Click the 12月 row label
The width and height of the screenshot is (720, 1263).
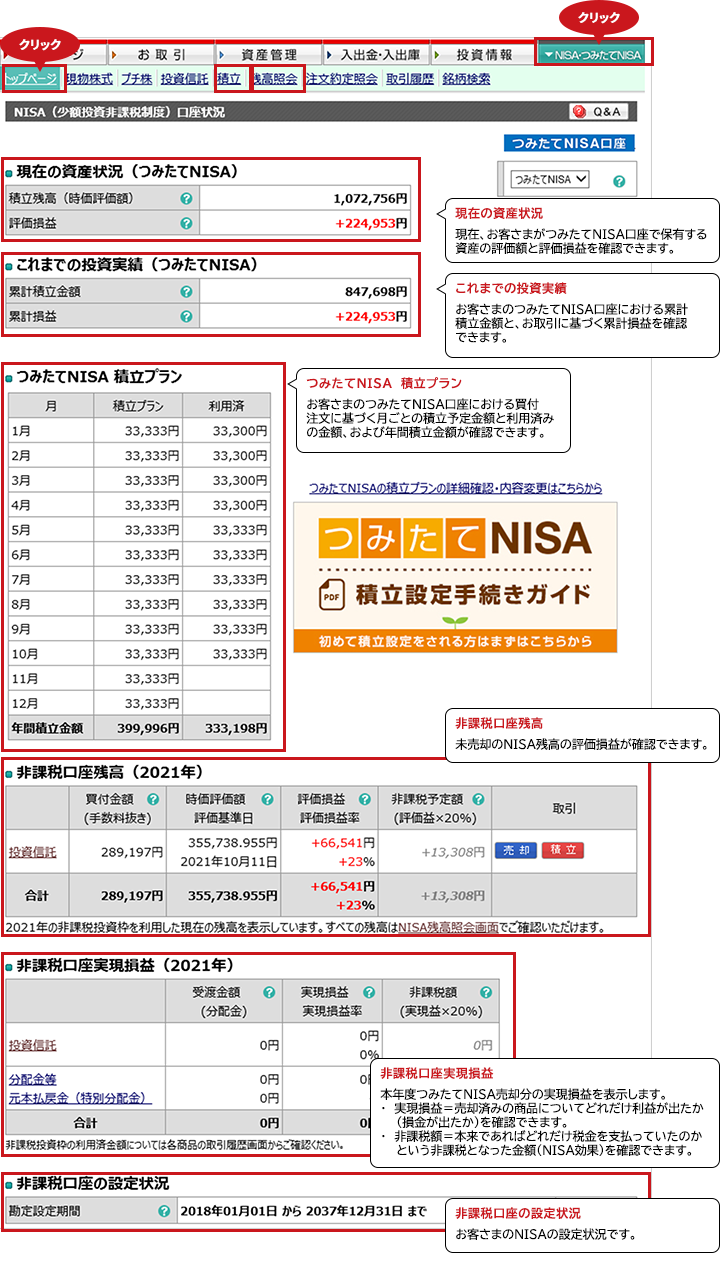[x=24, y=702]
